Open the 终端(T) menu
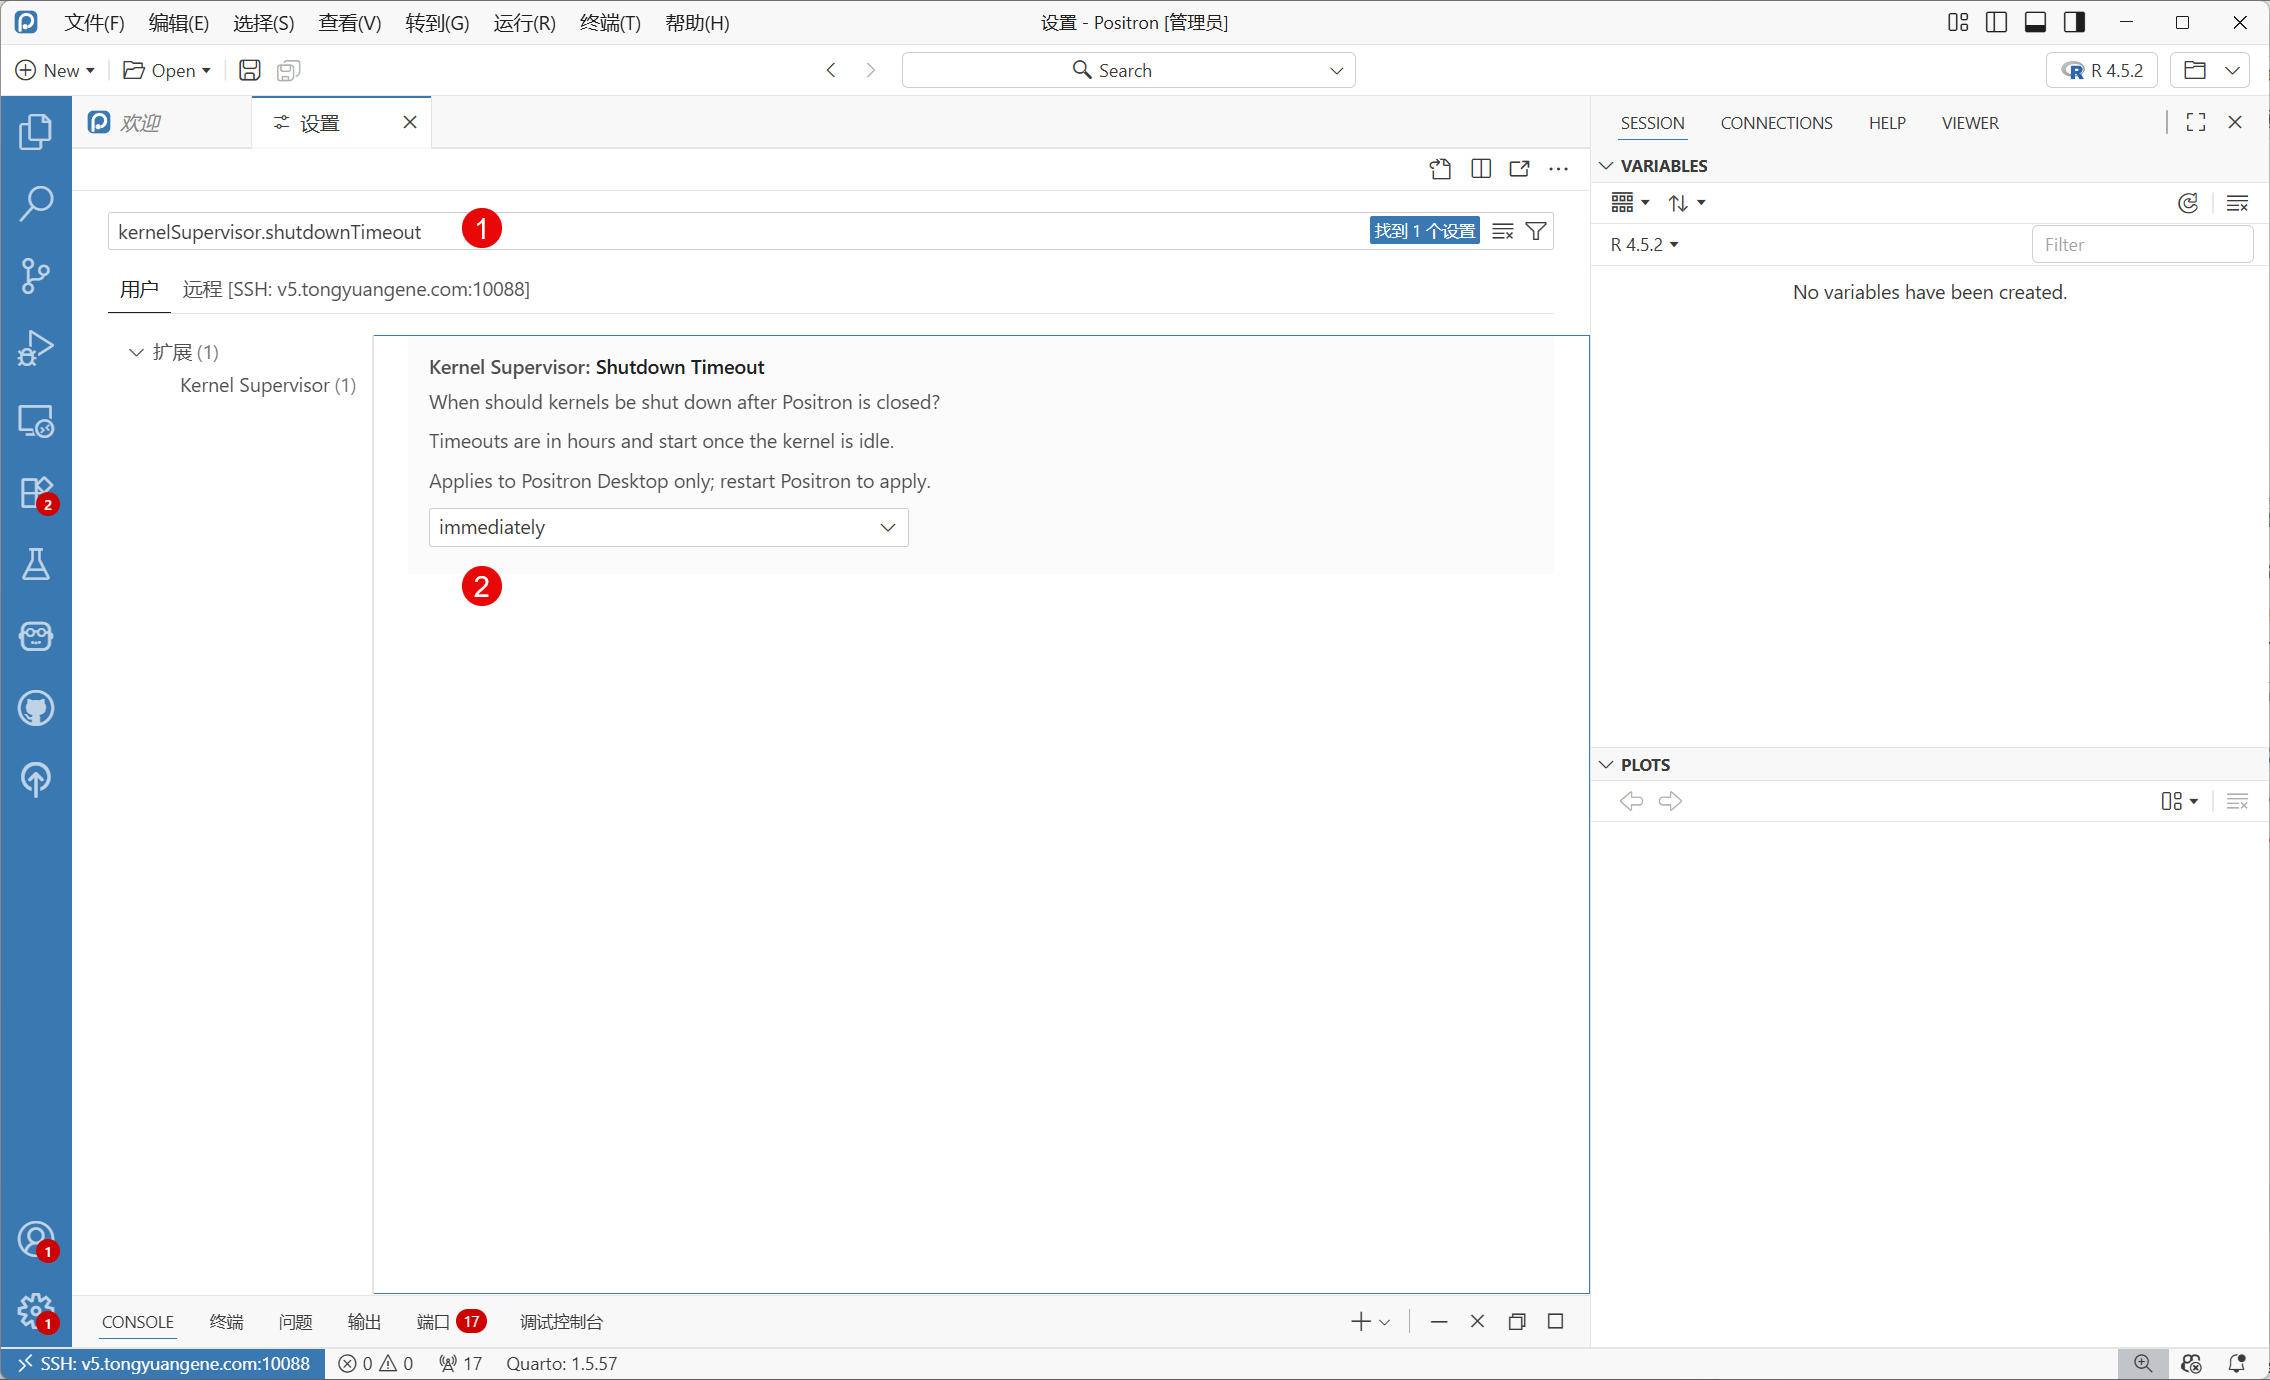Screen dimensions: 2270x1380 click(610, 22)
